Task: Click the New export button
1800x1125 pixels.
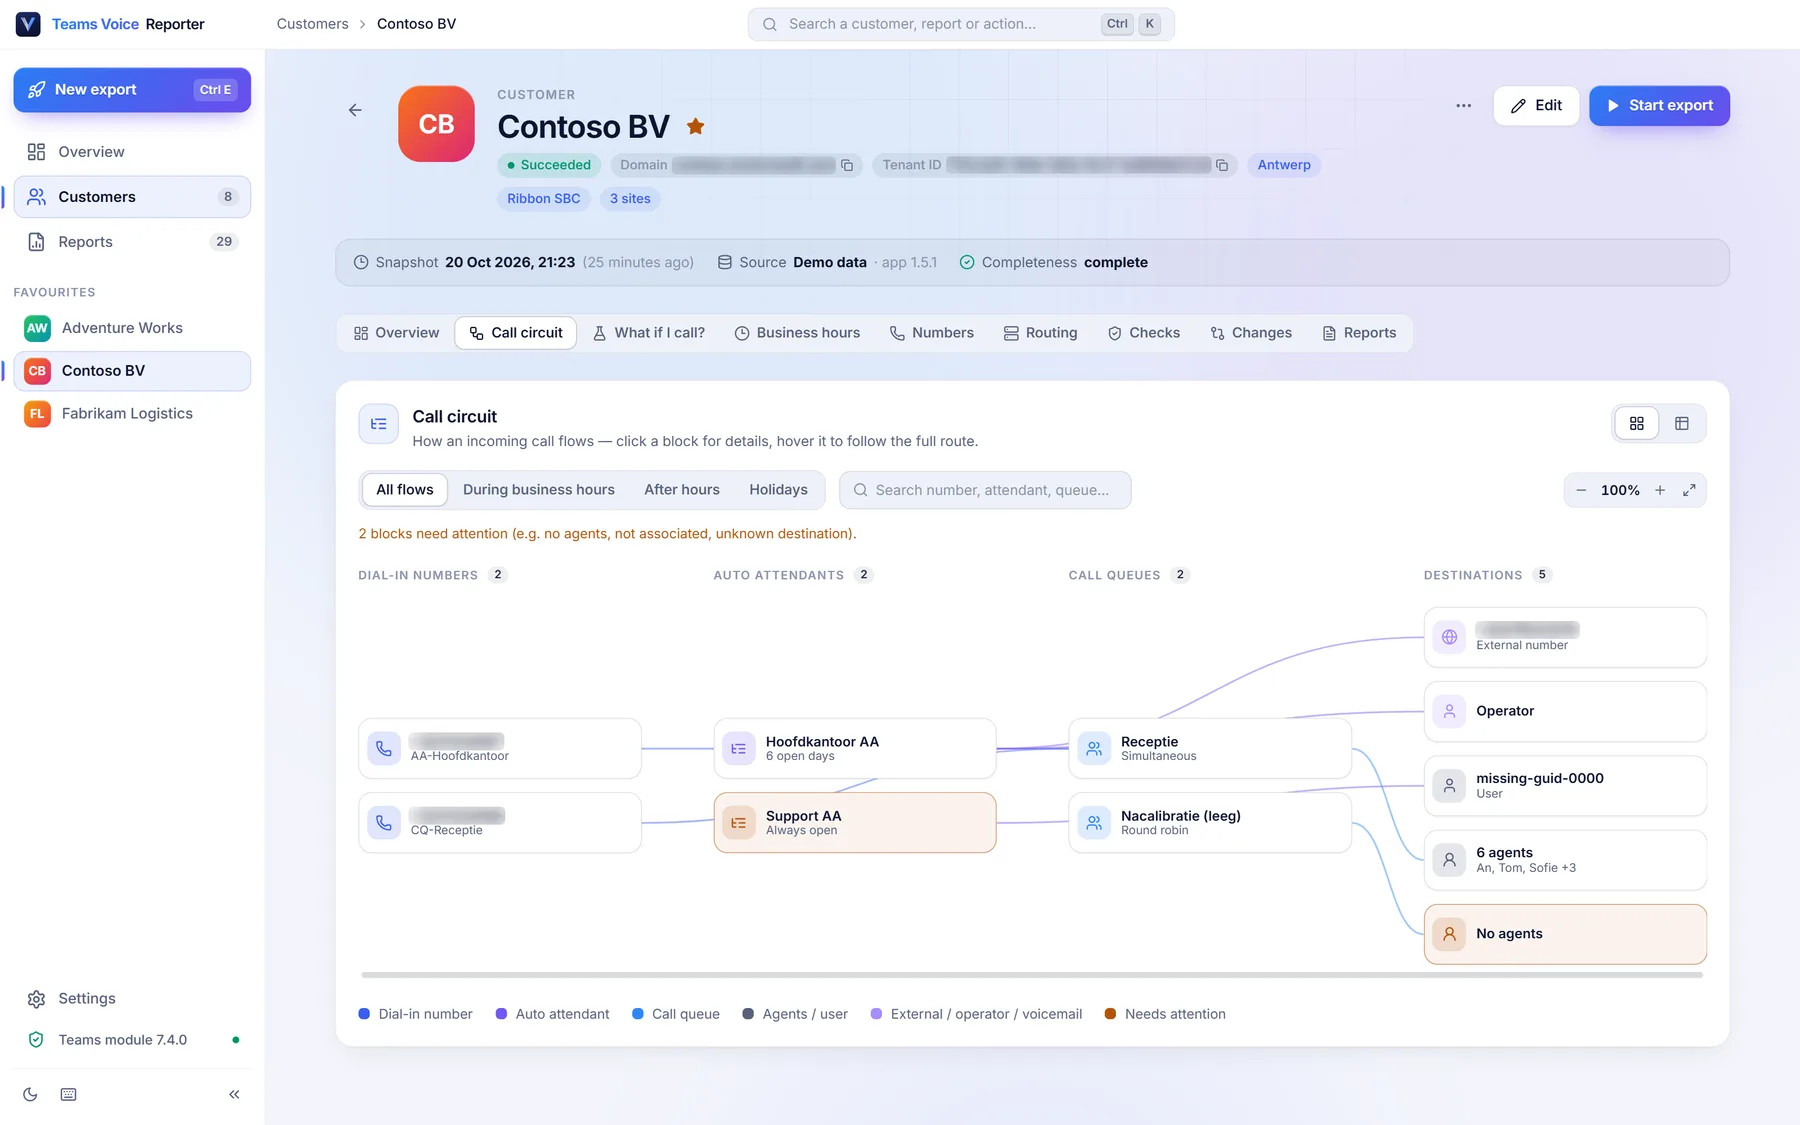Action: click(132, 90)
